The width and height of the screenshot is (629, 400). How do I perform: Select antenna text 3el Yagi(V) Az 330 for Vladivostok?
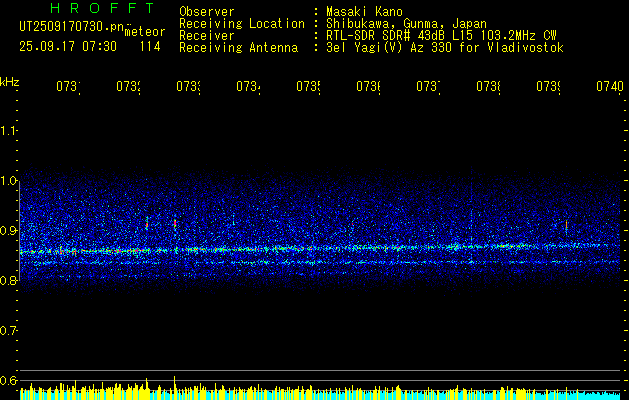tap(445, 48)
